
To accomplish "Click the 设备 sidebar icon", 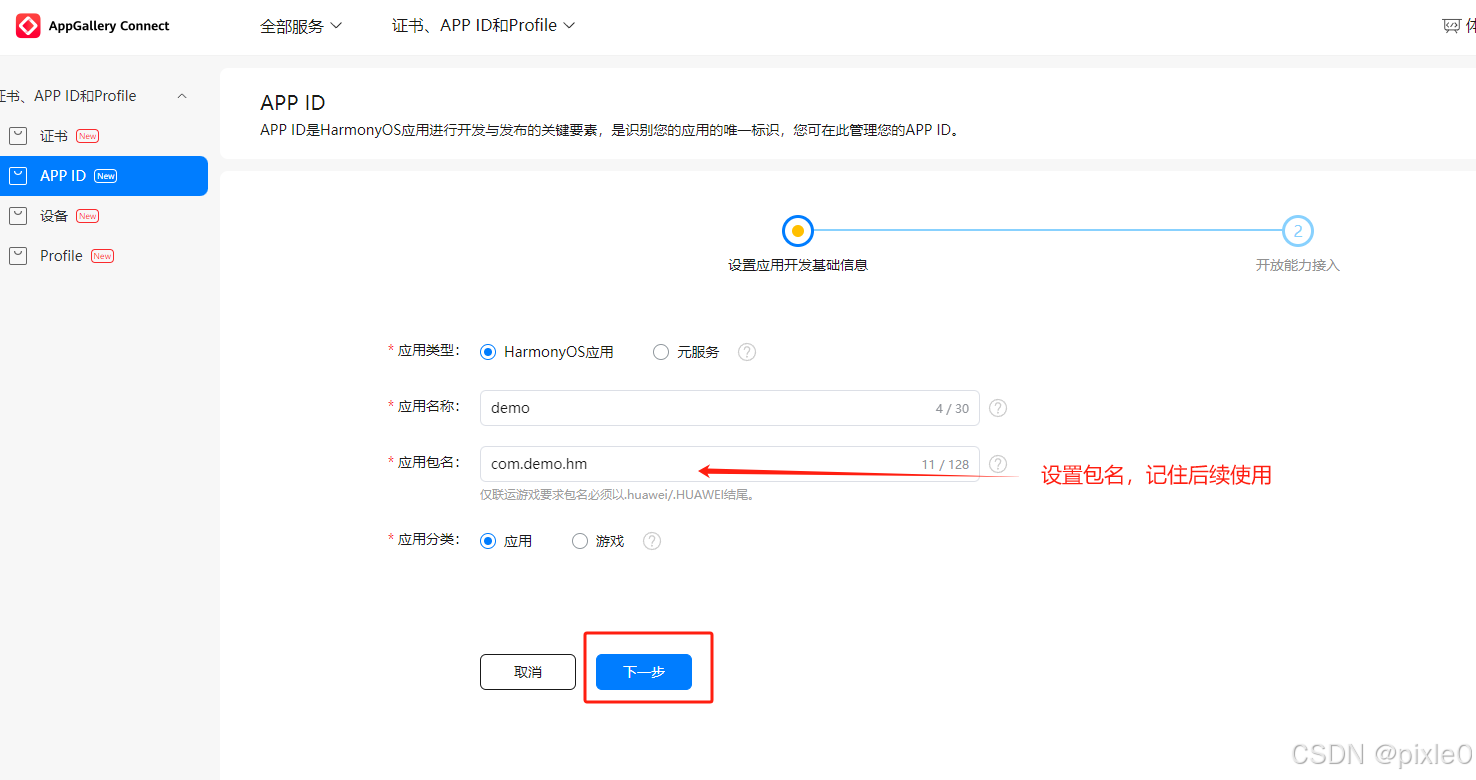I will [x=18, y=216].
